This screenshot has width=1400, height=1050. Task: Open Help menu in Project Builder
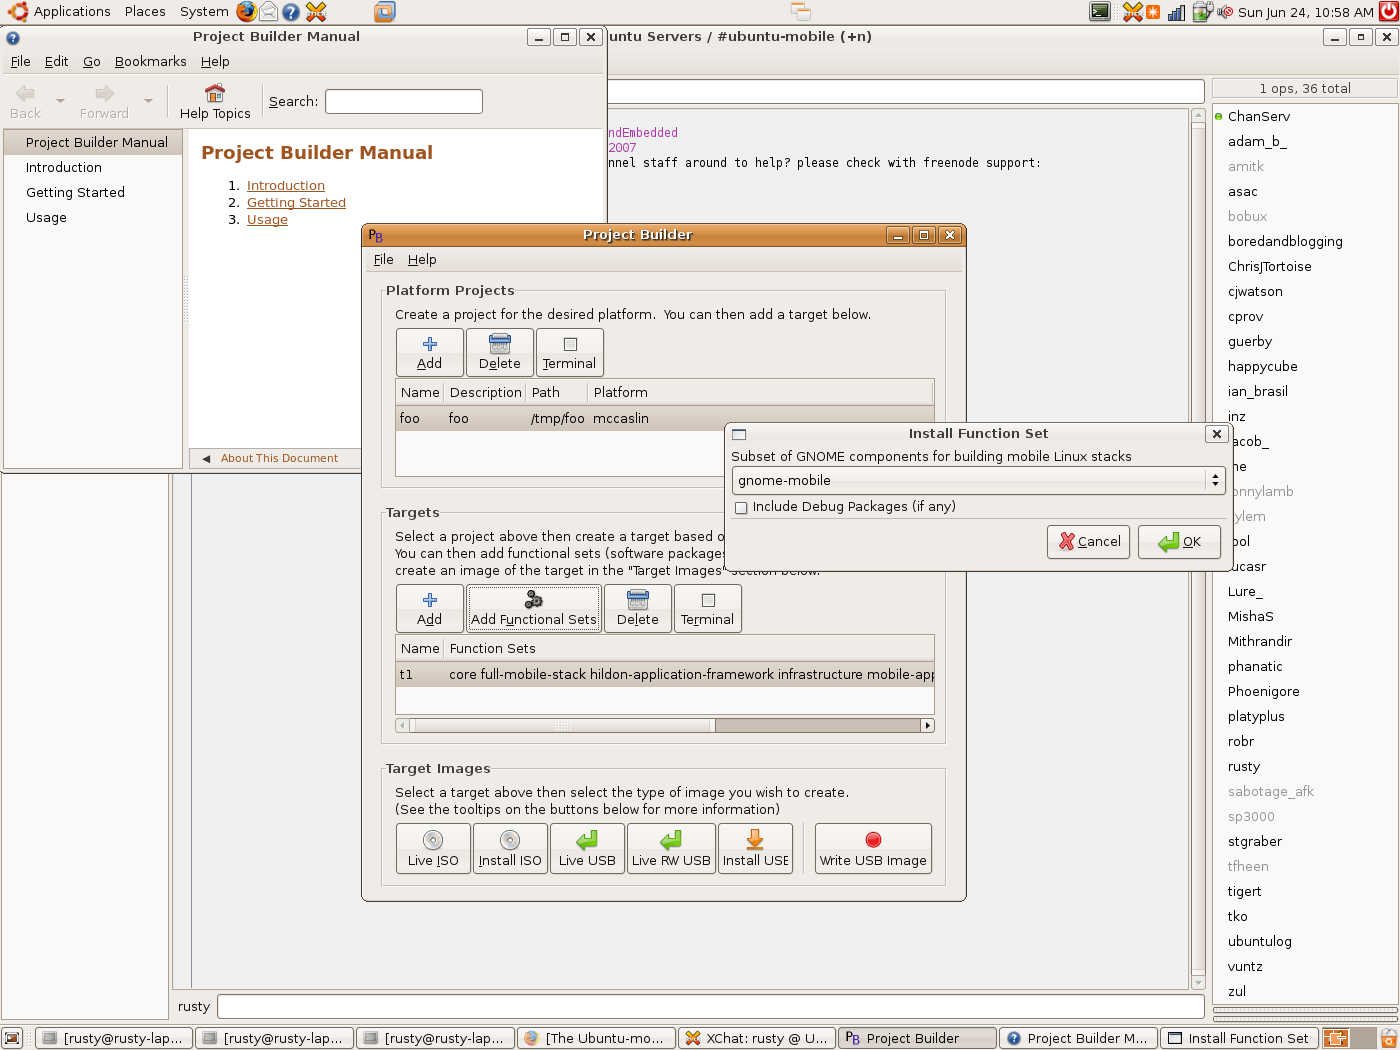[x=422, y=259]
